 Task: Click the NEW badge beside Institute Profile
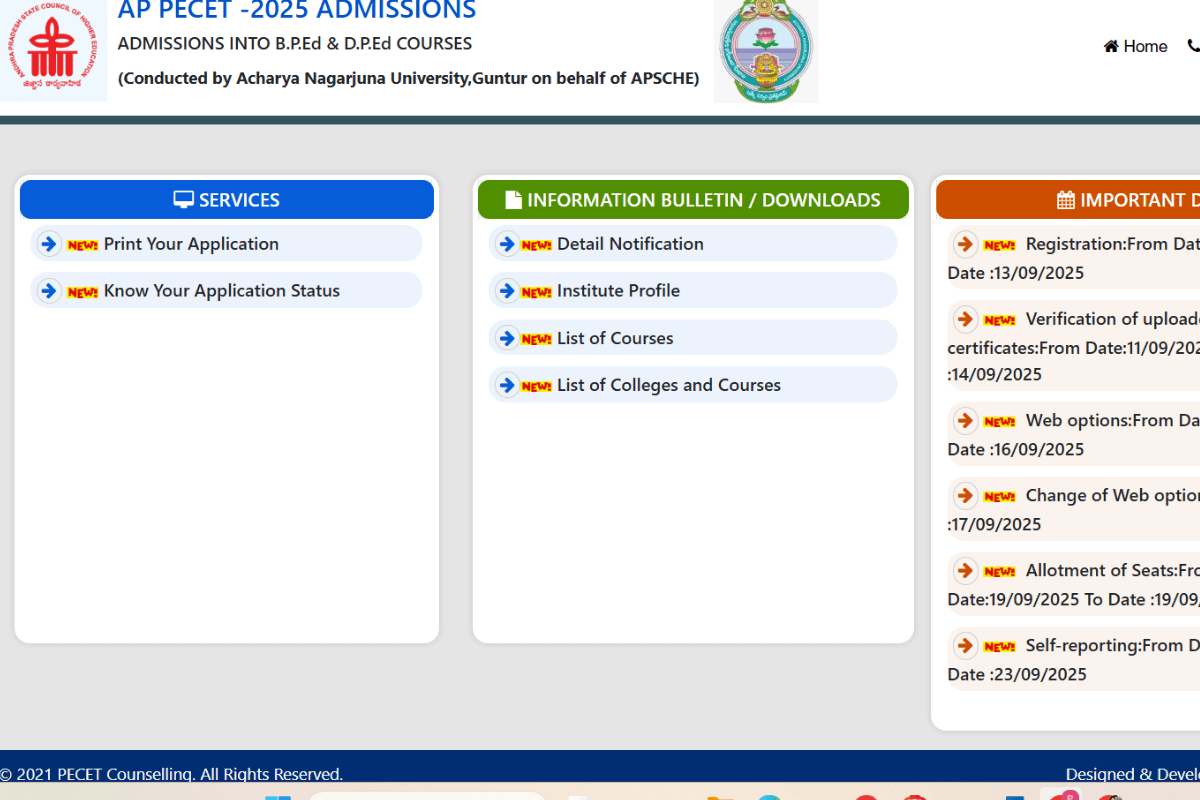pyautogui.click(x=536, y=290)
